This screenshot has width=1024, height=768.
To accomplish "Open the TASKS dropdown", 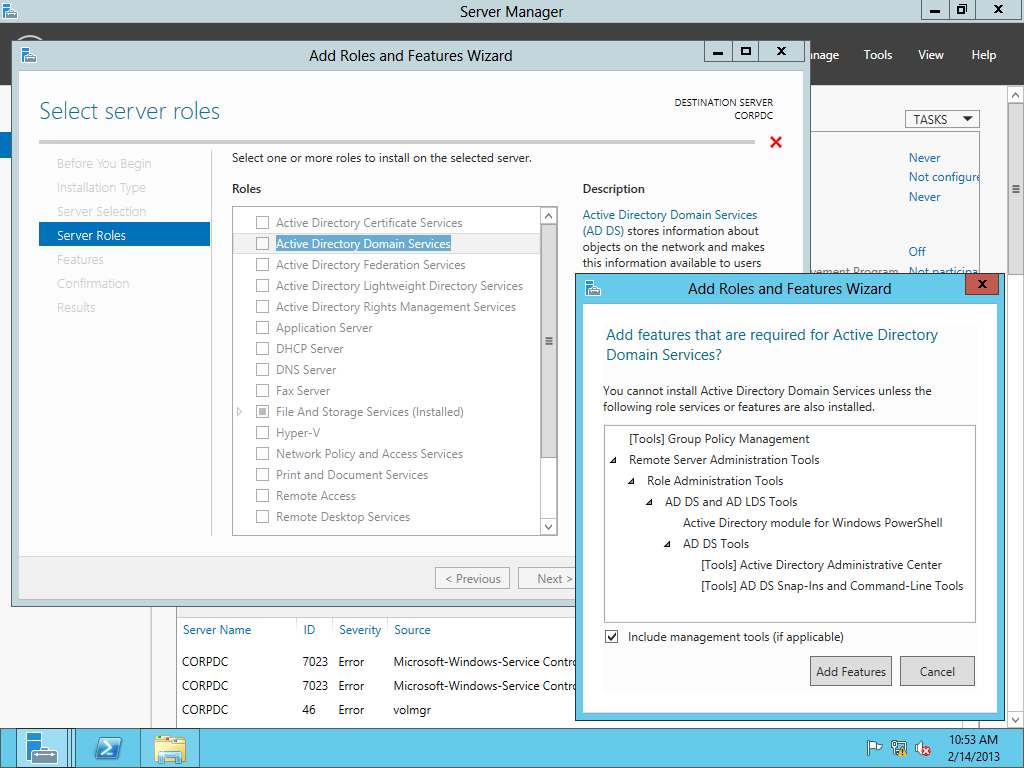I will click(x=942, y=119).
